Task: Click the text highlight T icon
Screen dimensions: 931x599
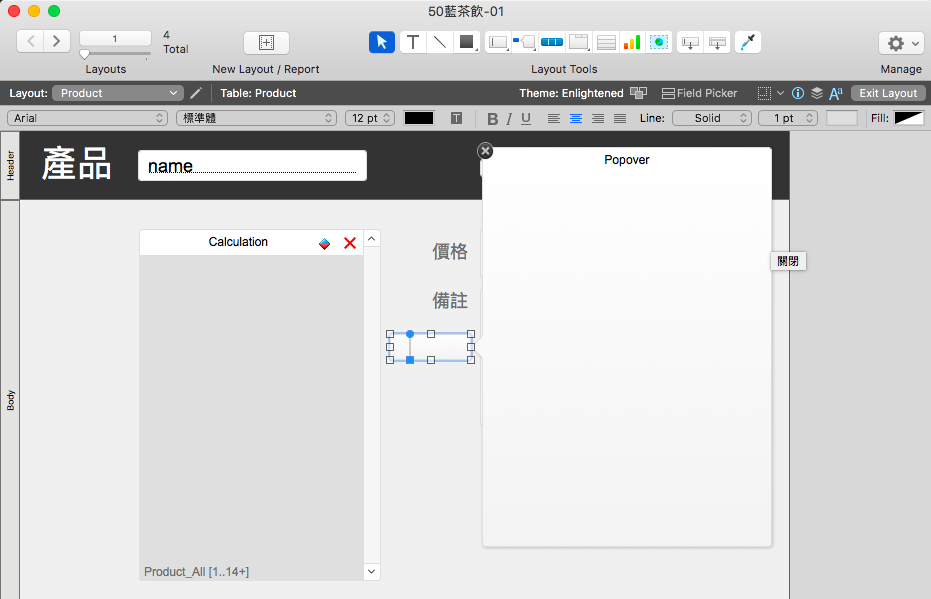Action: click(456, 118)
